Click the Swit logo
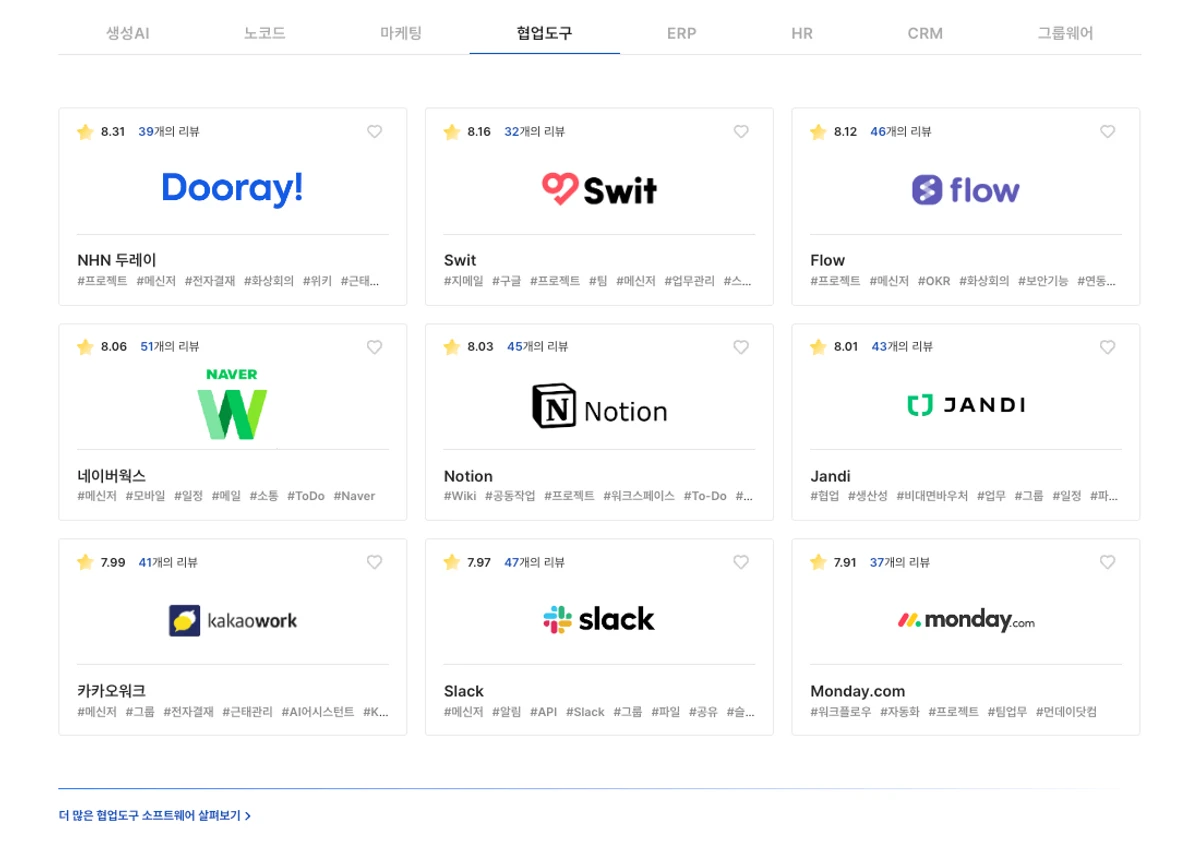The width and height of the screenshot is (1200, 843). 599,189
